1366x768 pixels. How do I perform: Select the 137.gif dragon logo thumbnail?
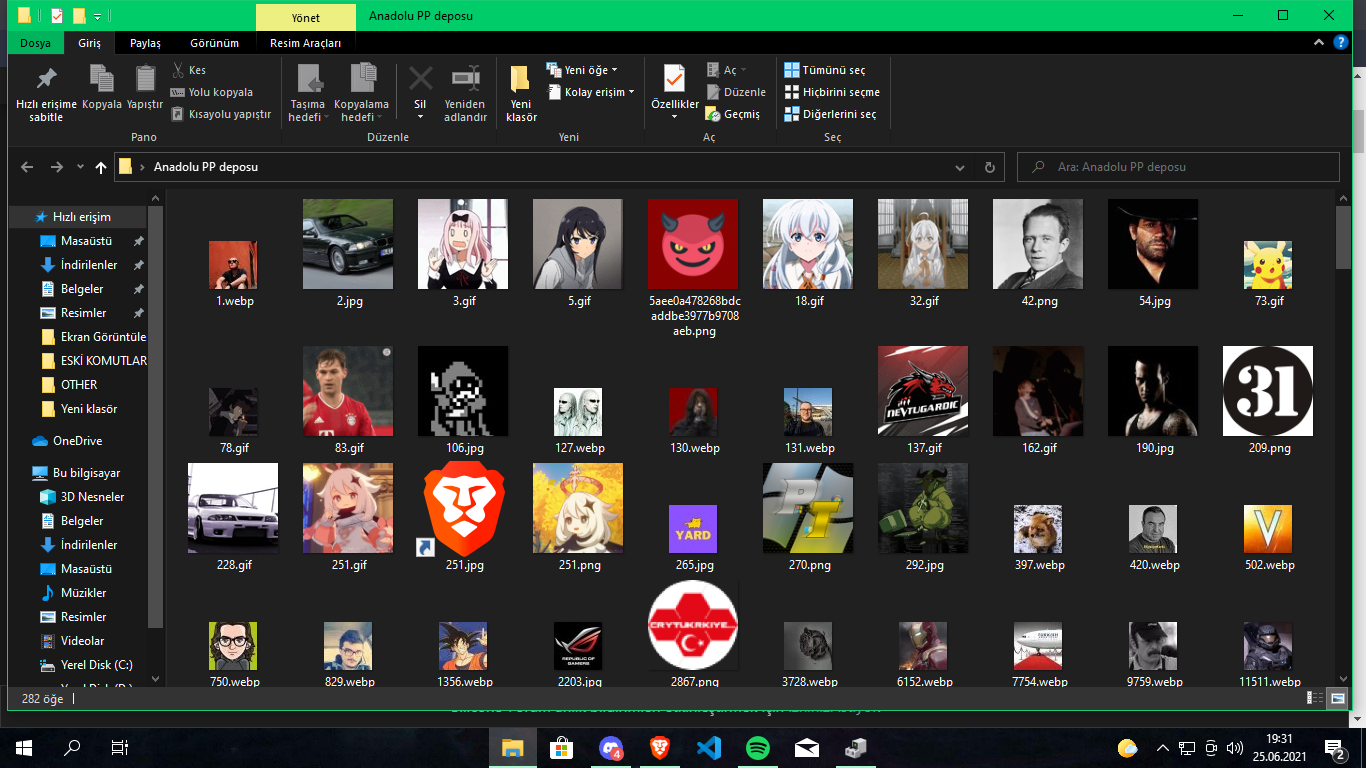[x=922, y=392]
